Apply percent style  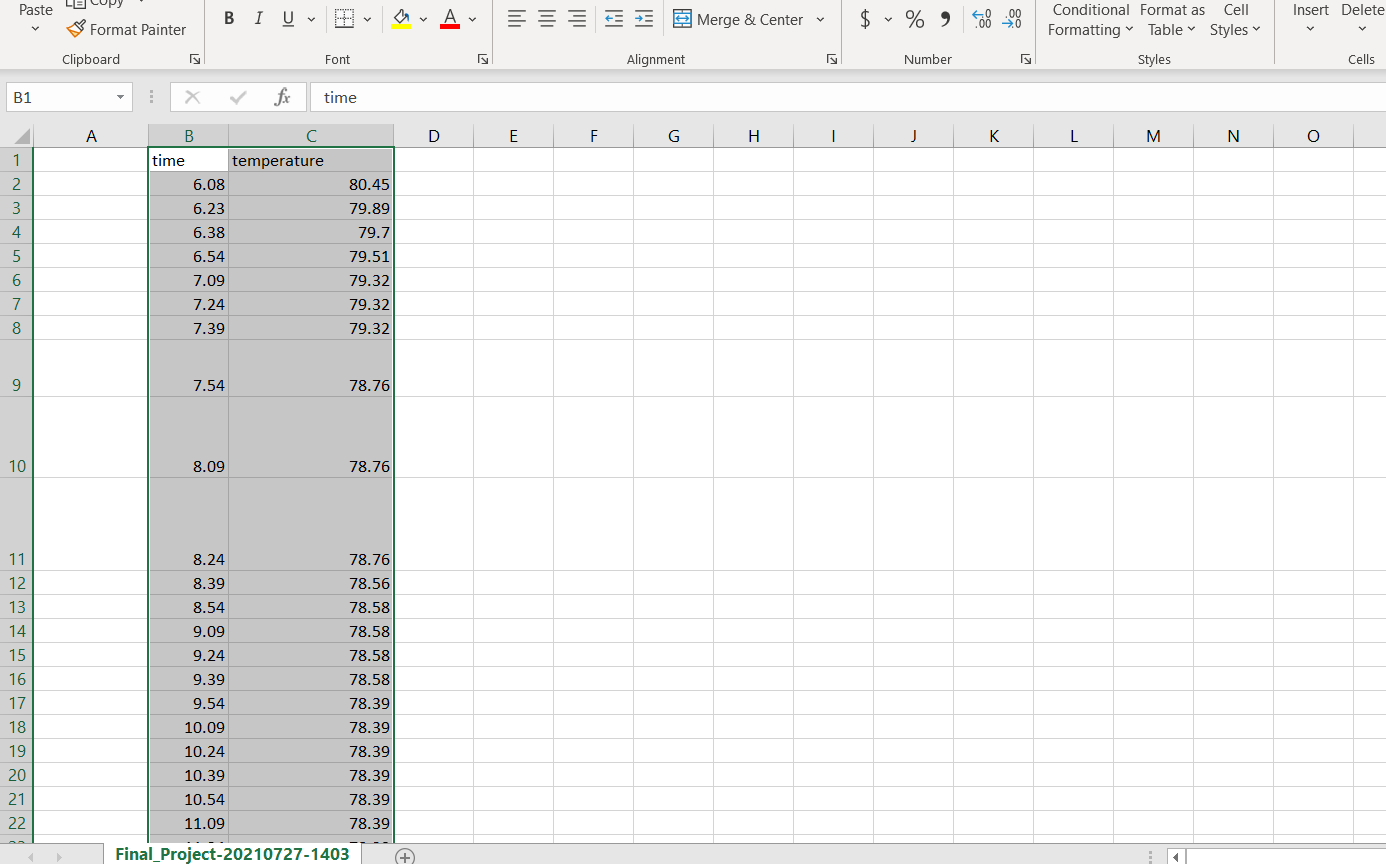pos(914,19)
